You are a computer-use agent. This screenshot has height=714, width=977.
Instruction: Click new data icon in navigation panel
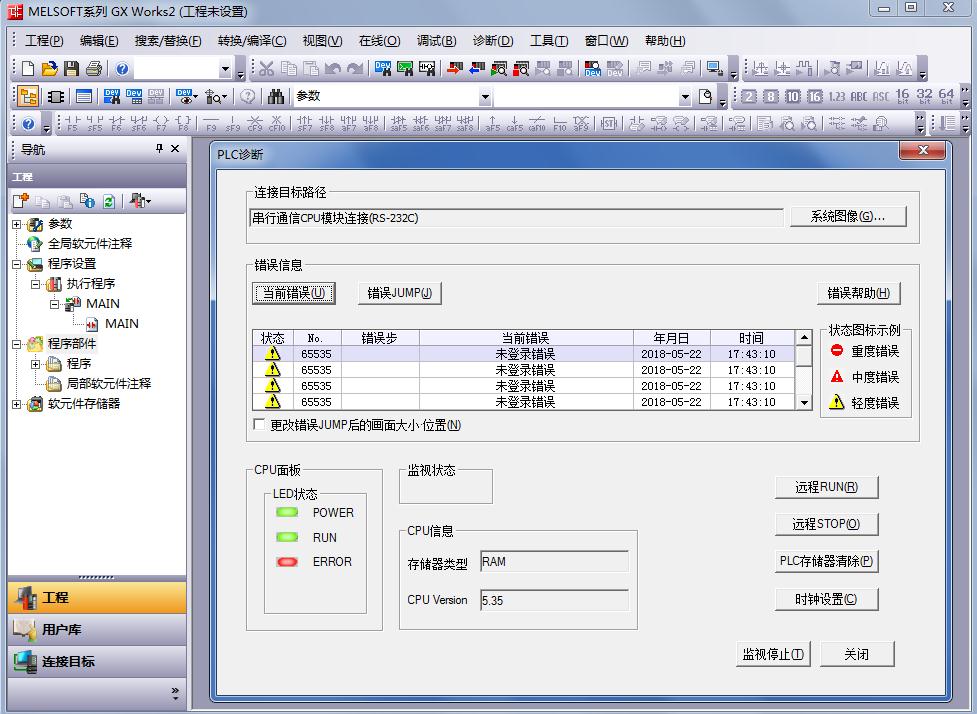pyautogui.click(x=21, y=201)
